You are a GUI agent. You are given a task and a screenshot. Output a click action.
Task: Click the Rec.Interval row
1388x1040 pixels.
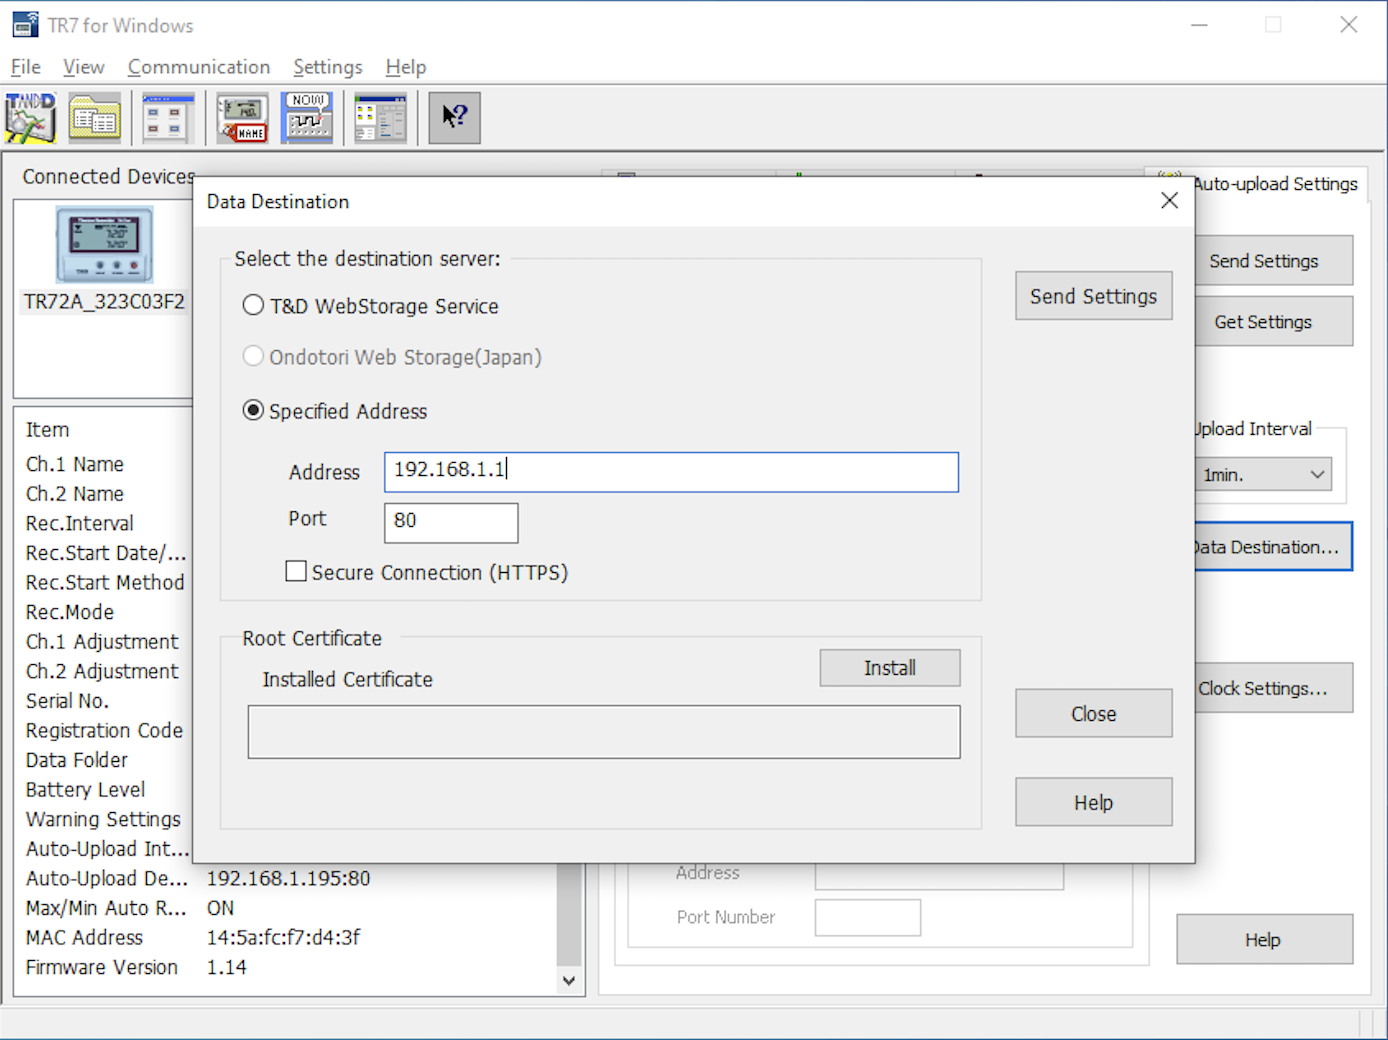[x=80, y=523]
